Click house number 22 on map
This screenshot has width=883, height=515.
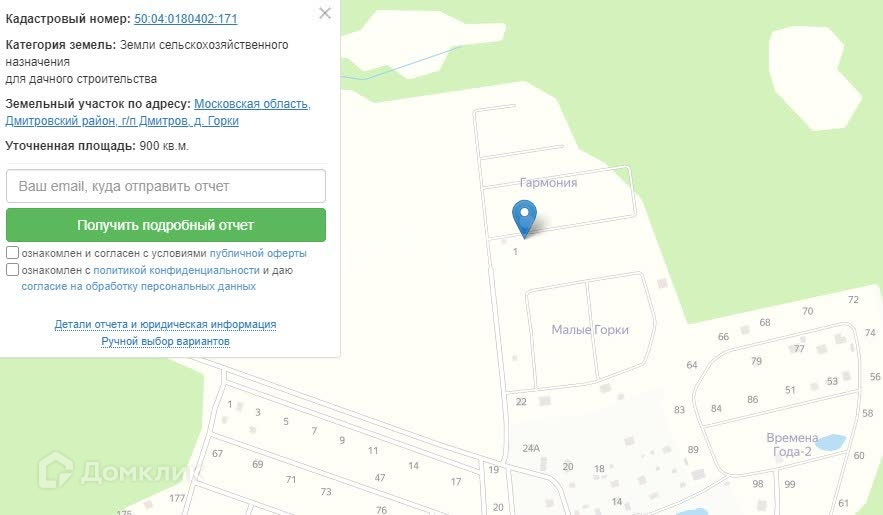521,402
